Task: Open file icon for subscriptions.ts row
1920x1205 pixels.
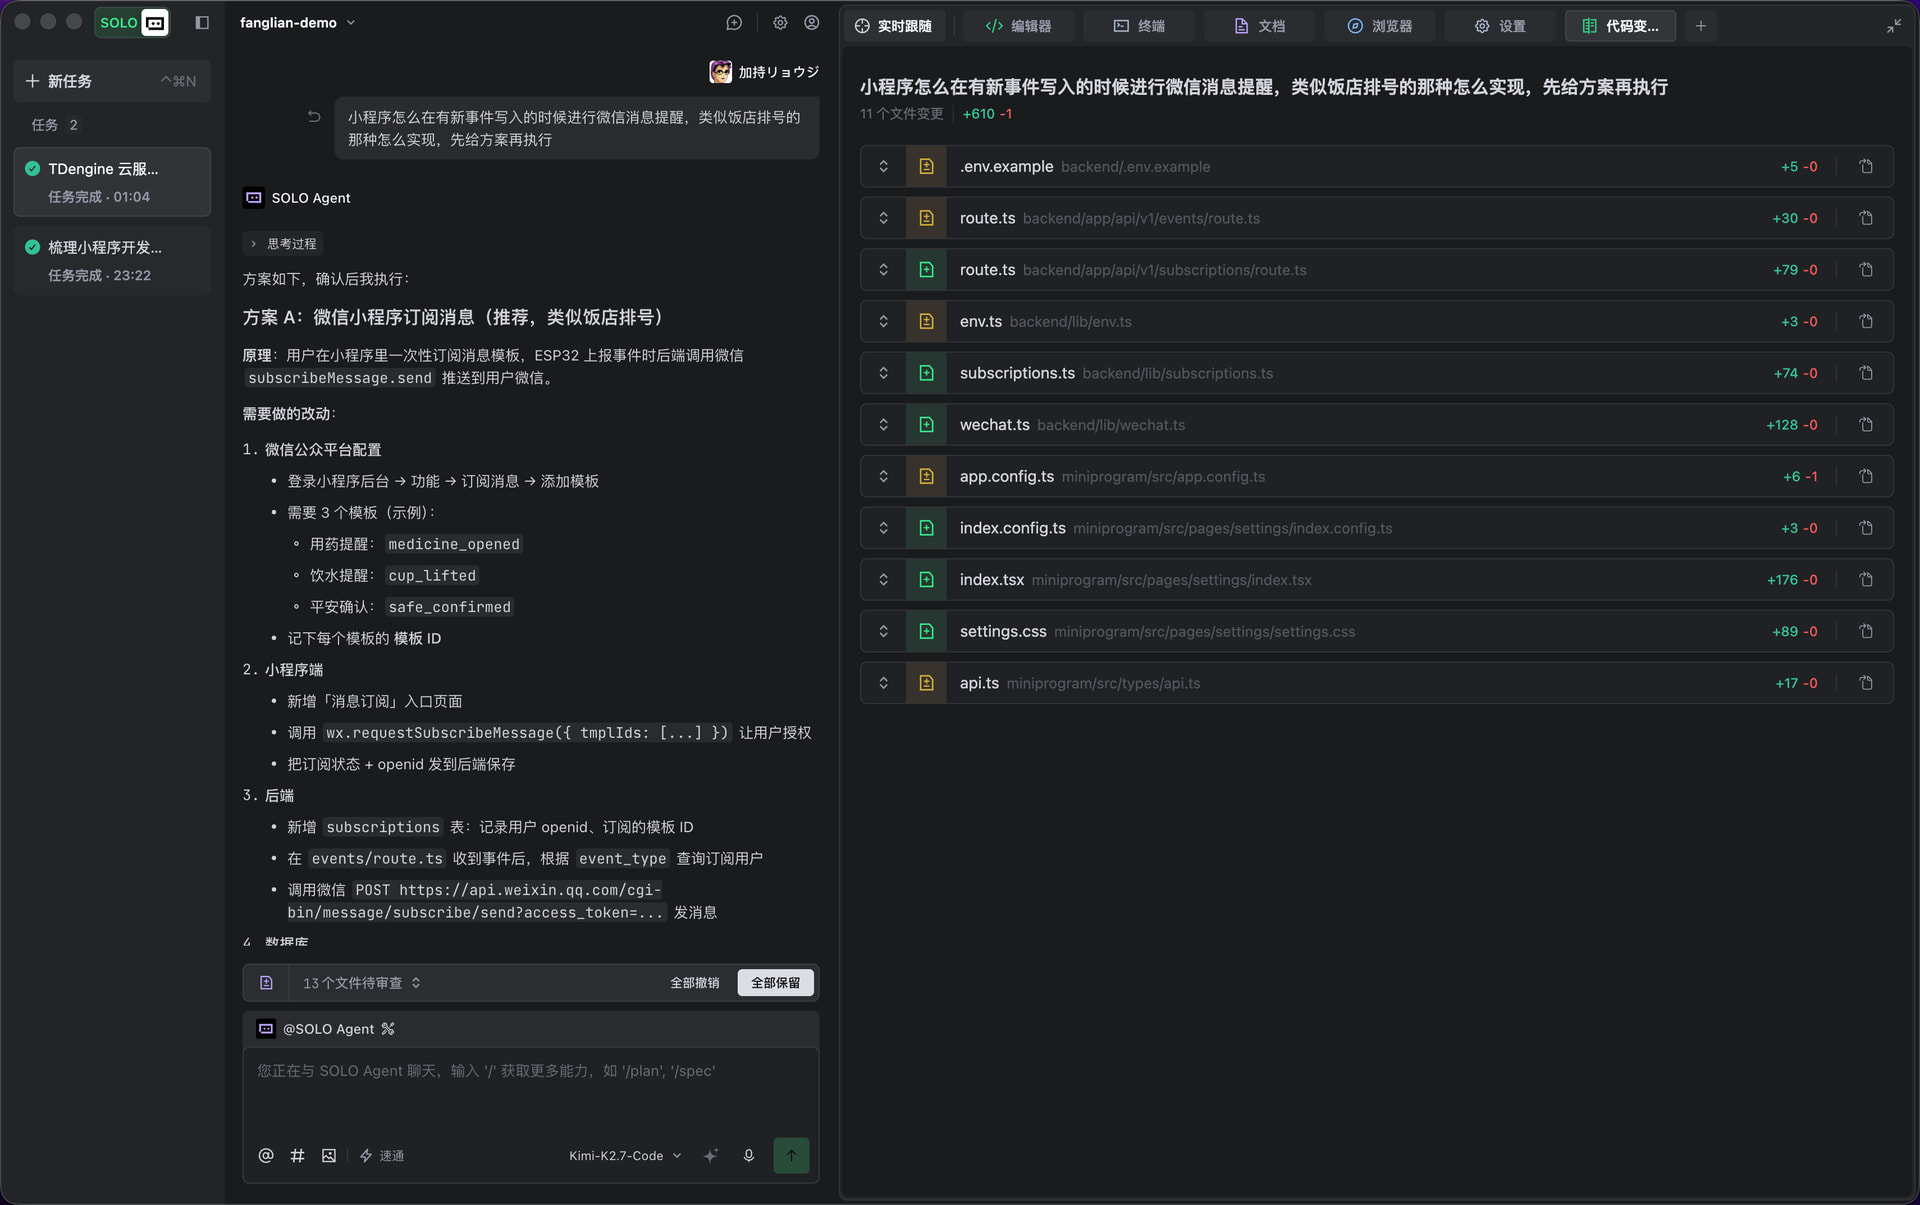Action: pos(1866,373)
